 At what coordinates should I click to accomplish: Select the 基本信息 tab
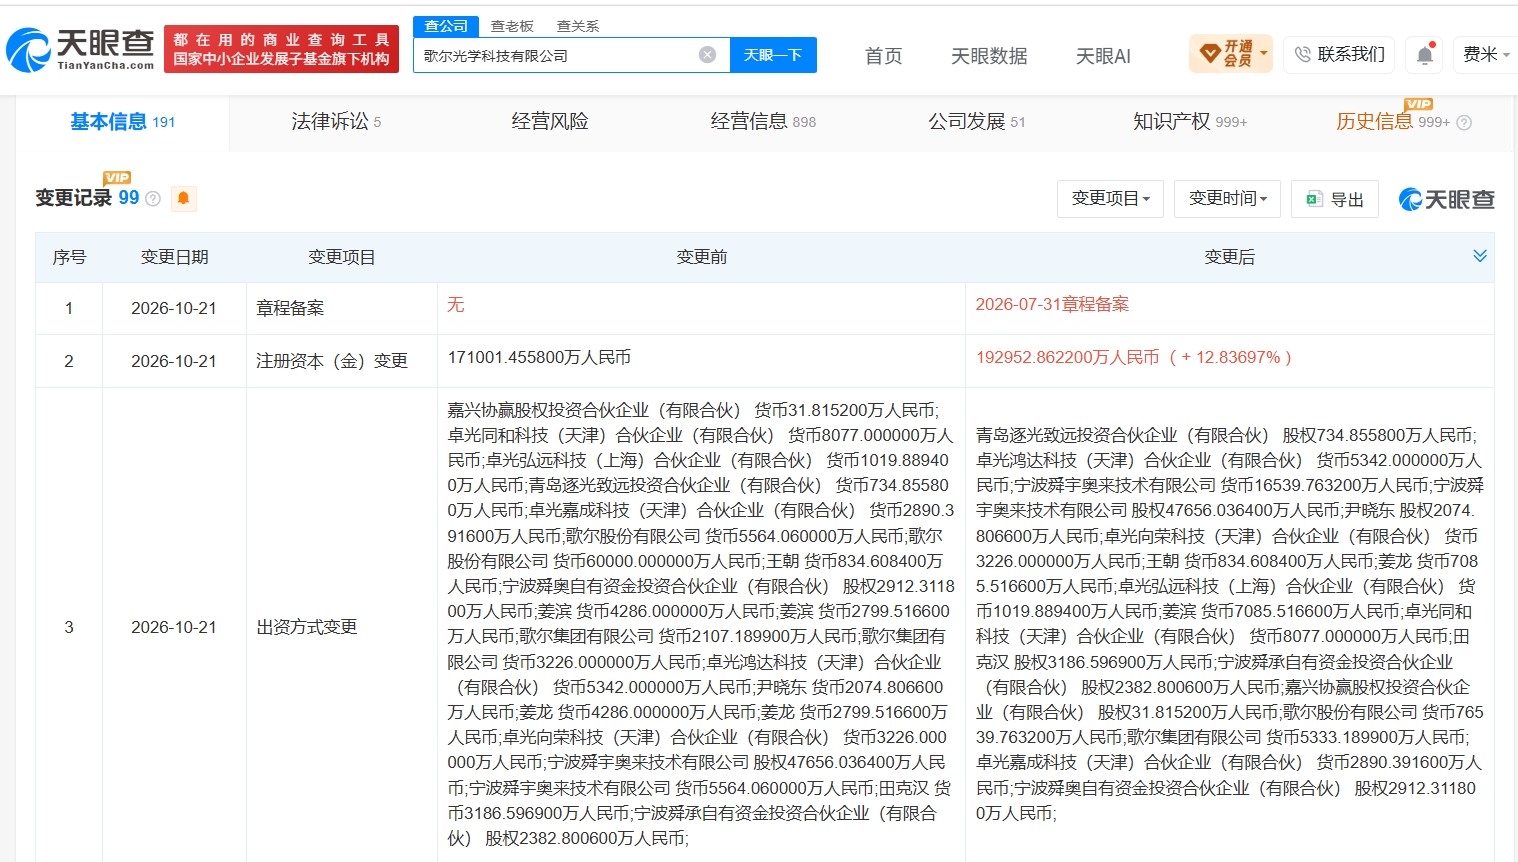[x=123, y=122]
